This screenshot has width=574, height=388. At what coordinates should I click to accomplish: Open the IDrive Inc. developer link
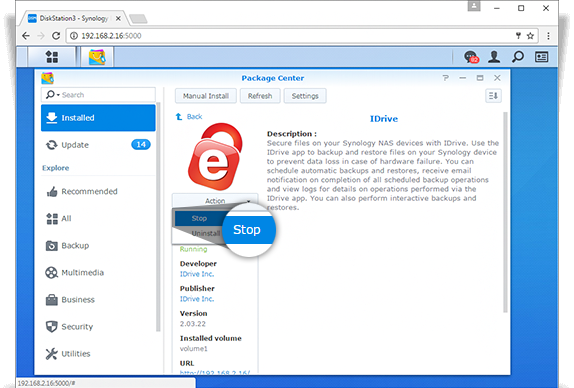pyautogui.click(x=197, y=274)
